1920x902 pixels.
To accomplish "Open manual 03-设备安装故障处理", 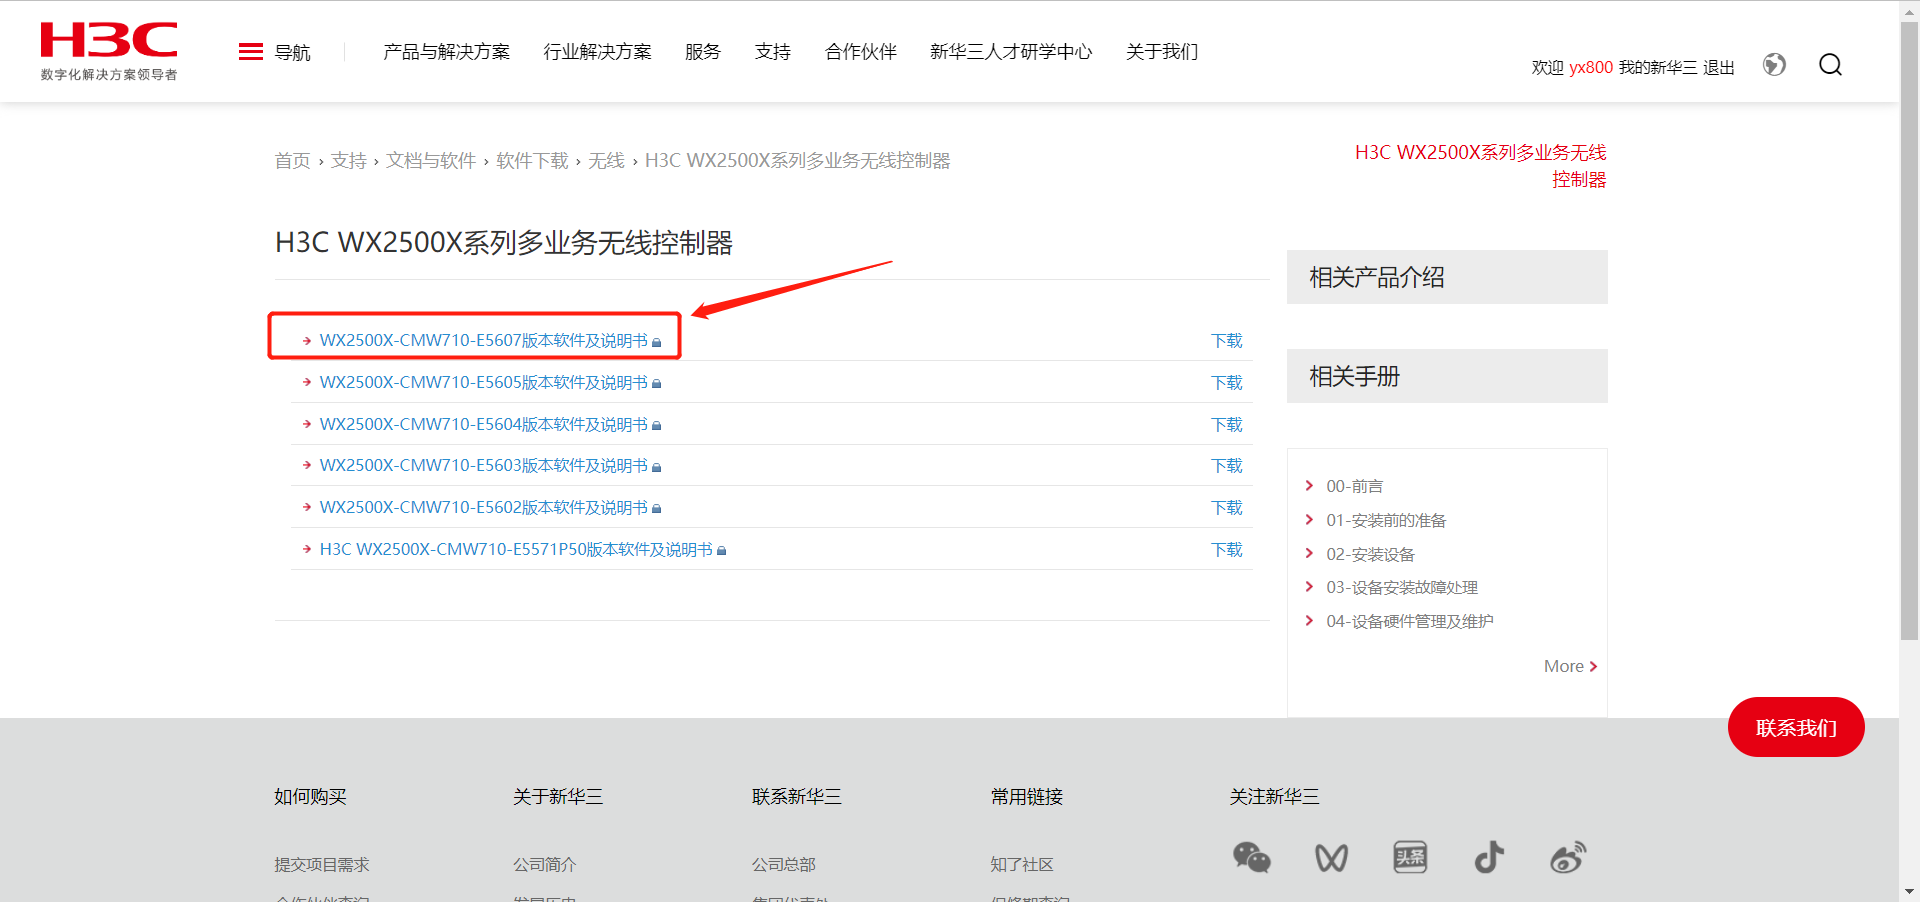I will [1402, 588].
